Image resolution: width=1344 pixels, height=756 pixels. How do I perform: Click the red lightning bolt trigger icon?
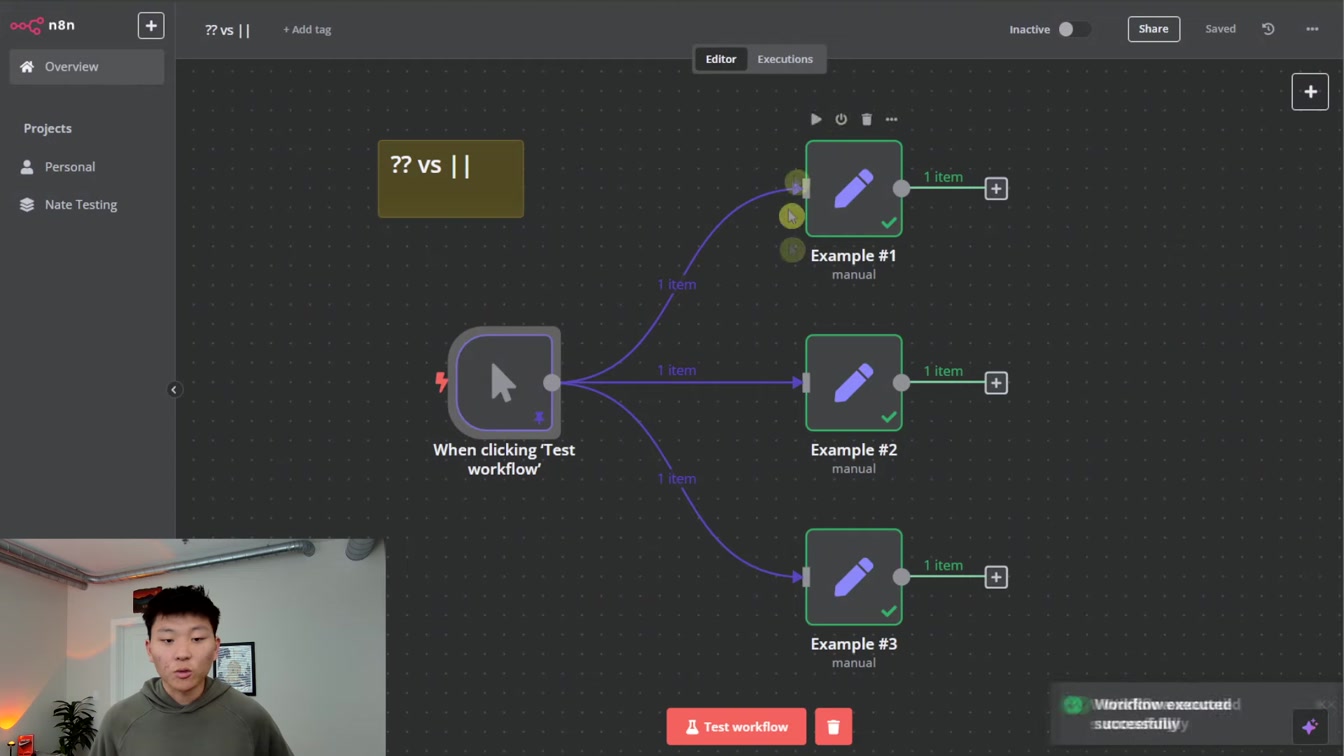(441, 381)
